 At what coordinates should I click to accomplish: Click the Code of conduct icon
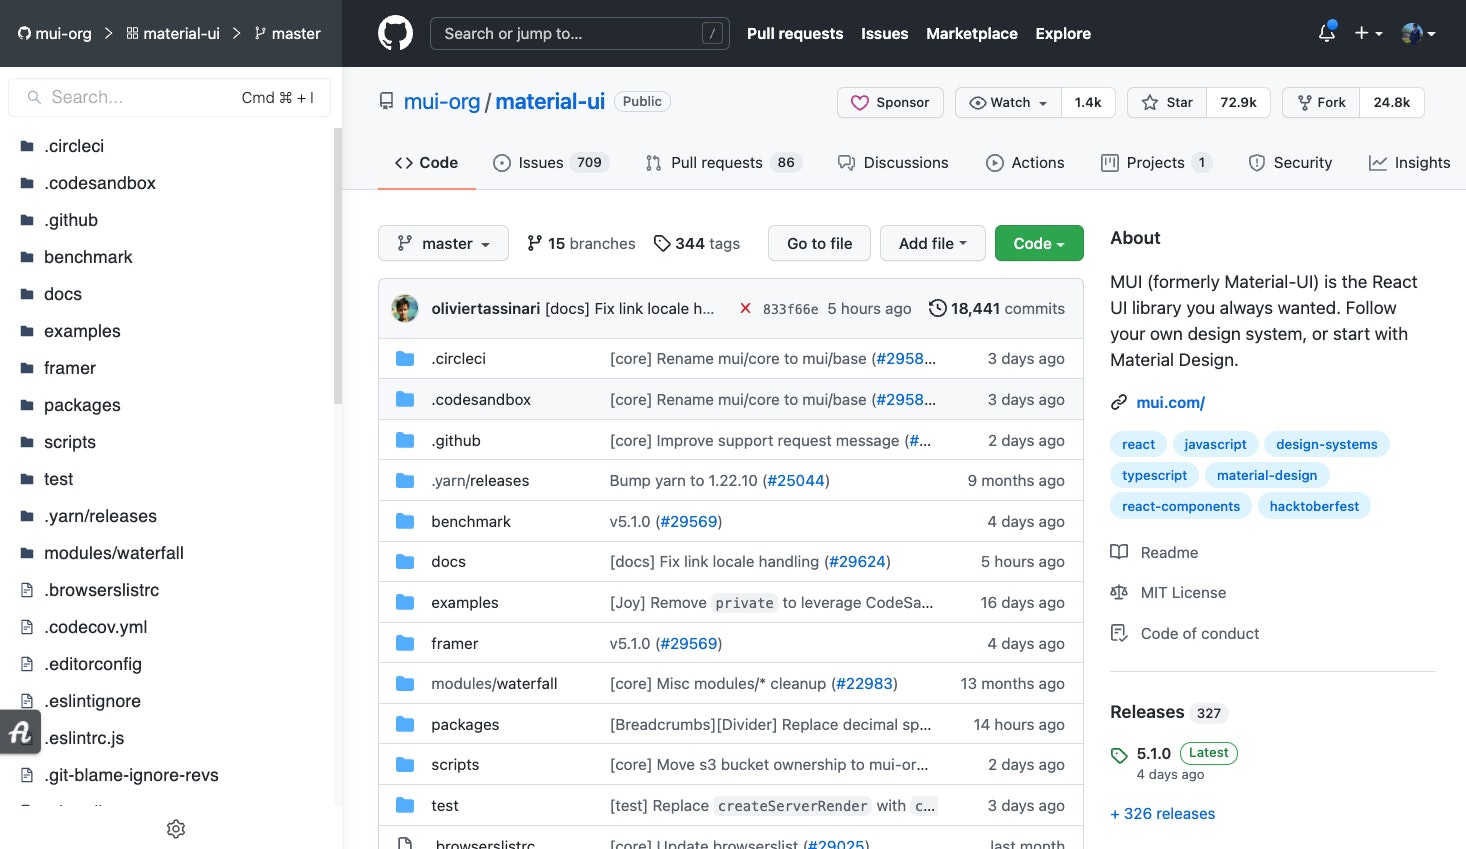(1119, 633)
